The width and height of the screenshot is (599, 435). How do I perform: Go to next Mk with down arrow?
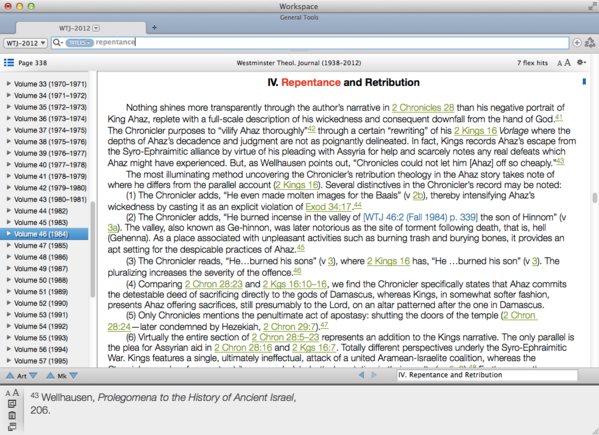coord(73,376)
